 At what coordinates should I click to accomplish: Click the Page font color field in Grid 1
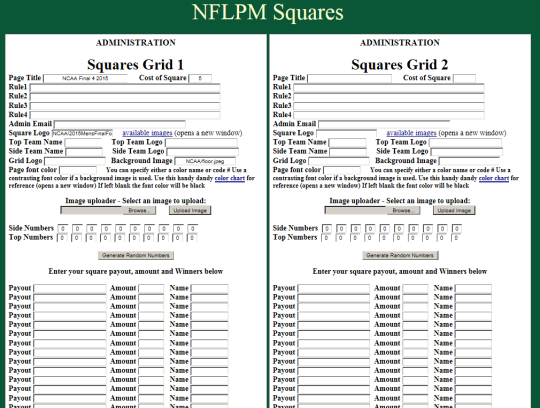click(x=78, y=170)
